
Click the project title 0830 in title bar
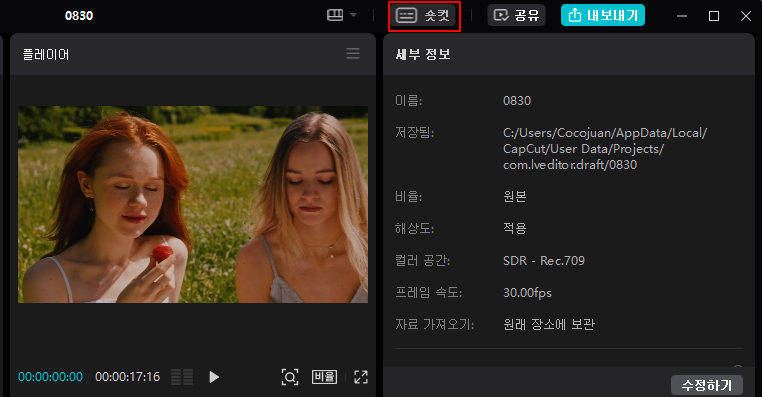click(x=79, y=16)
